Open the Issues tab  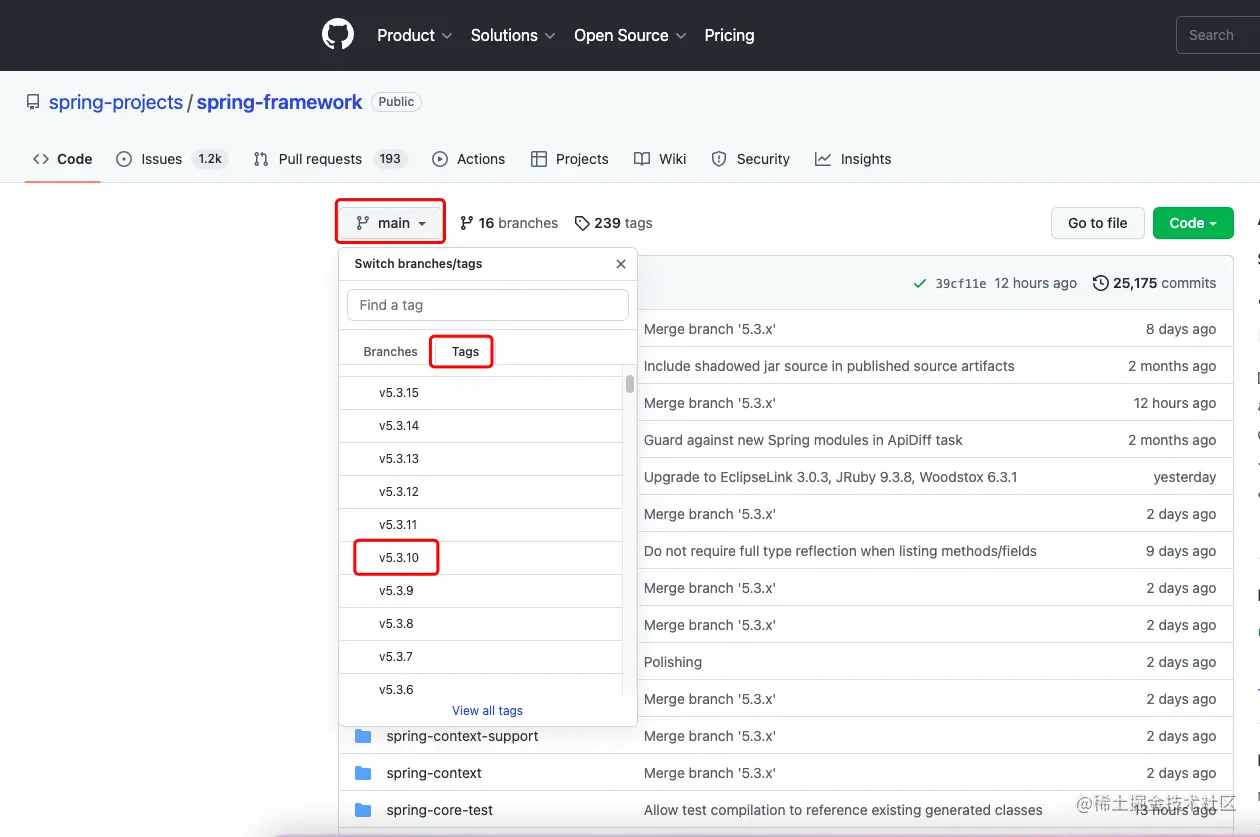pos(171,159)
